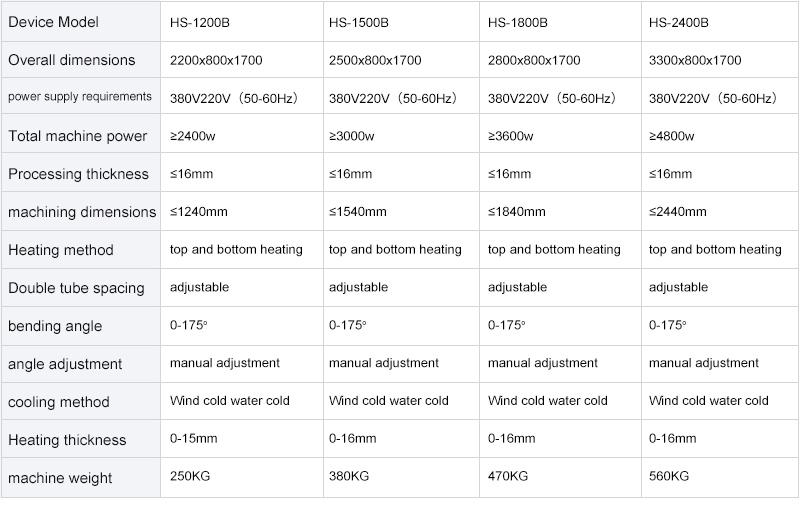Select the 250KG machine weight cell

242,477
